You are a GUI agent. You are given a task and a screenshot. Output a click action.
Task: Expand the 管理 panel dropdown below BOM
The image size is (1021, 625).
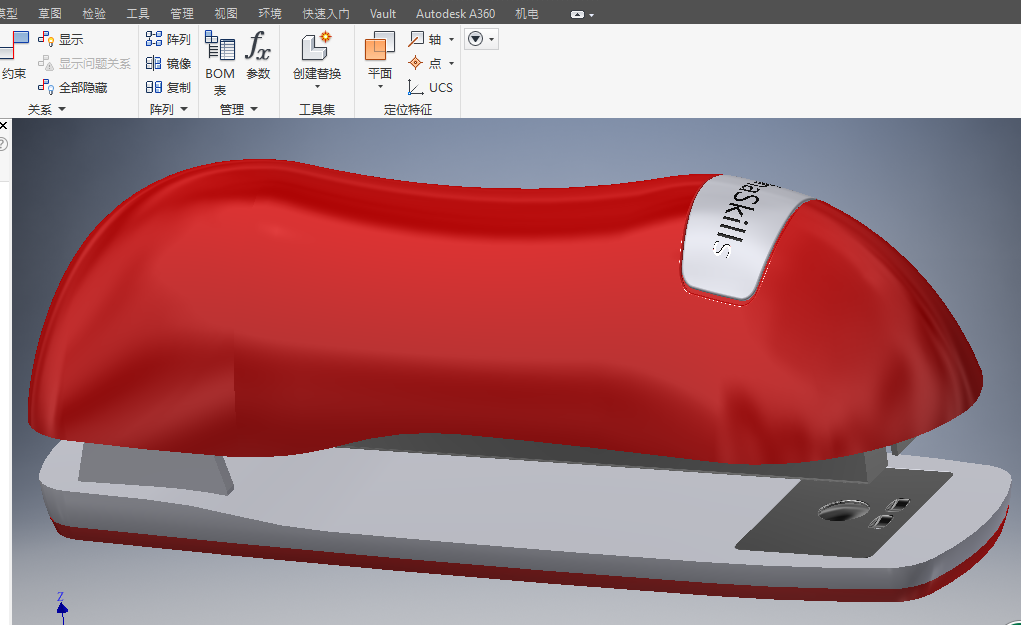253,109
